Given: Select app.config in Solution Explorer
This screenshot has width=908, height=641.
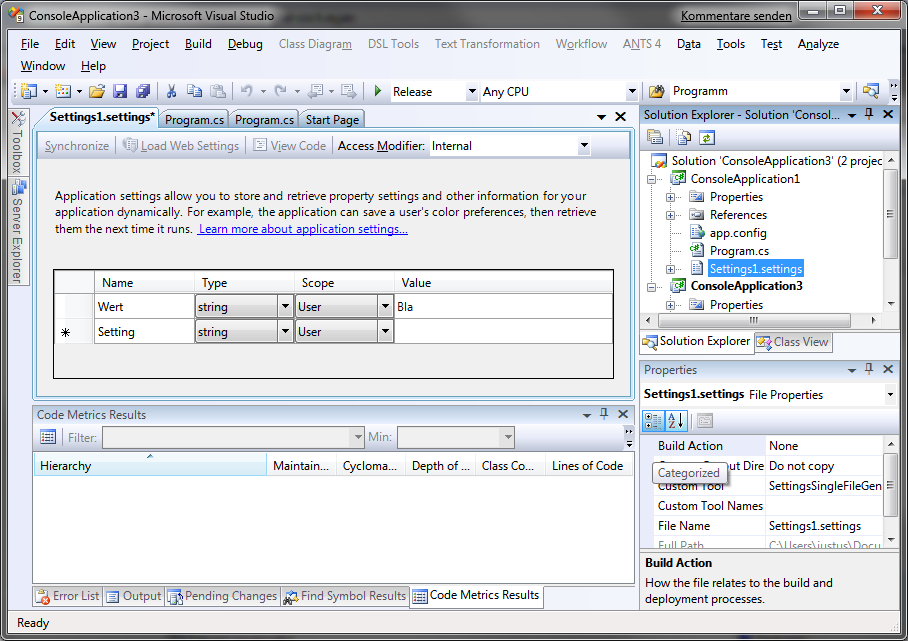Looking at the screenshot, I should pyautogui.click(x=738, y=233).
